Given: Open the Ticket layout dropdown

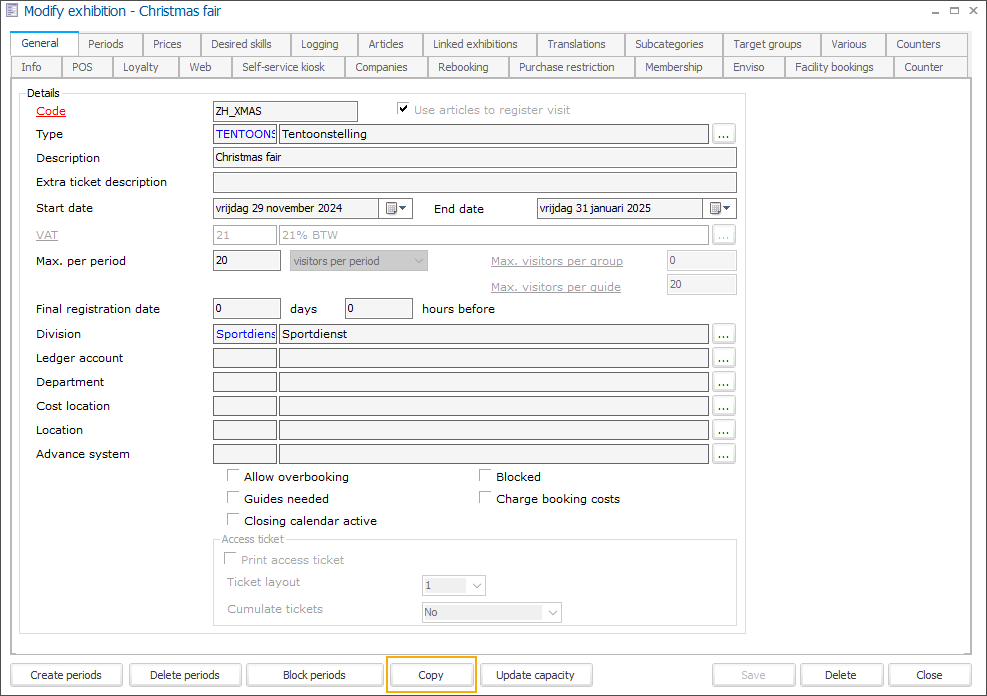Looking at the screenshot, I should coord(476,585).
